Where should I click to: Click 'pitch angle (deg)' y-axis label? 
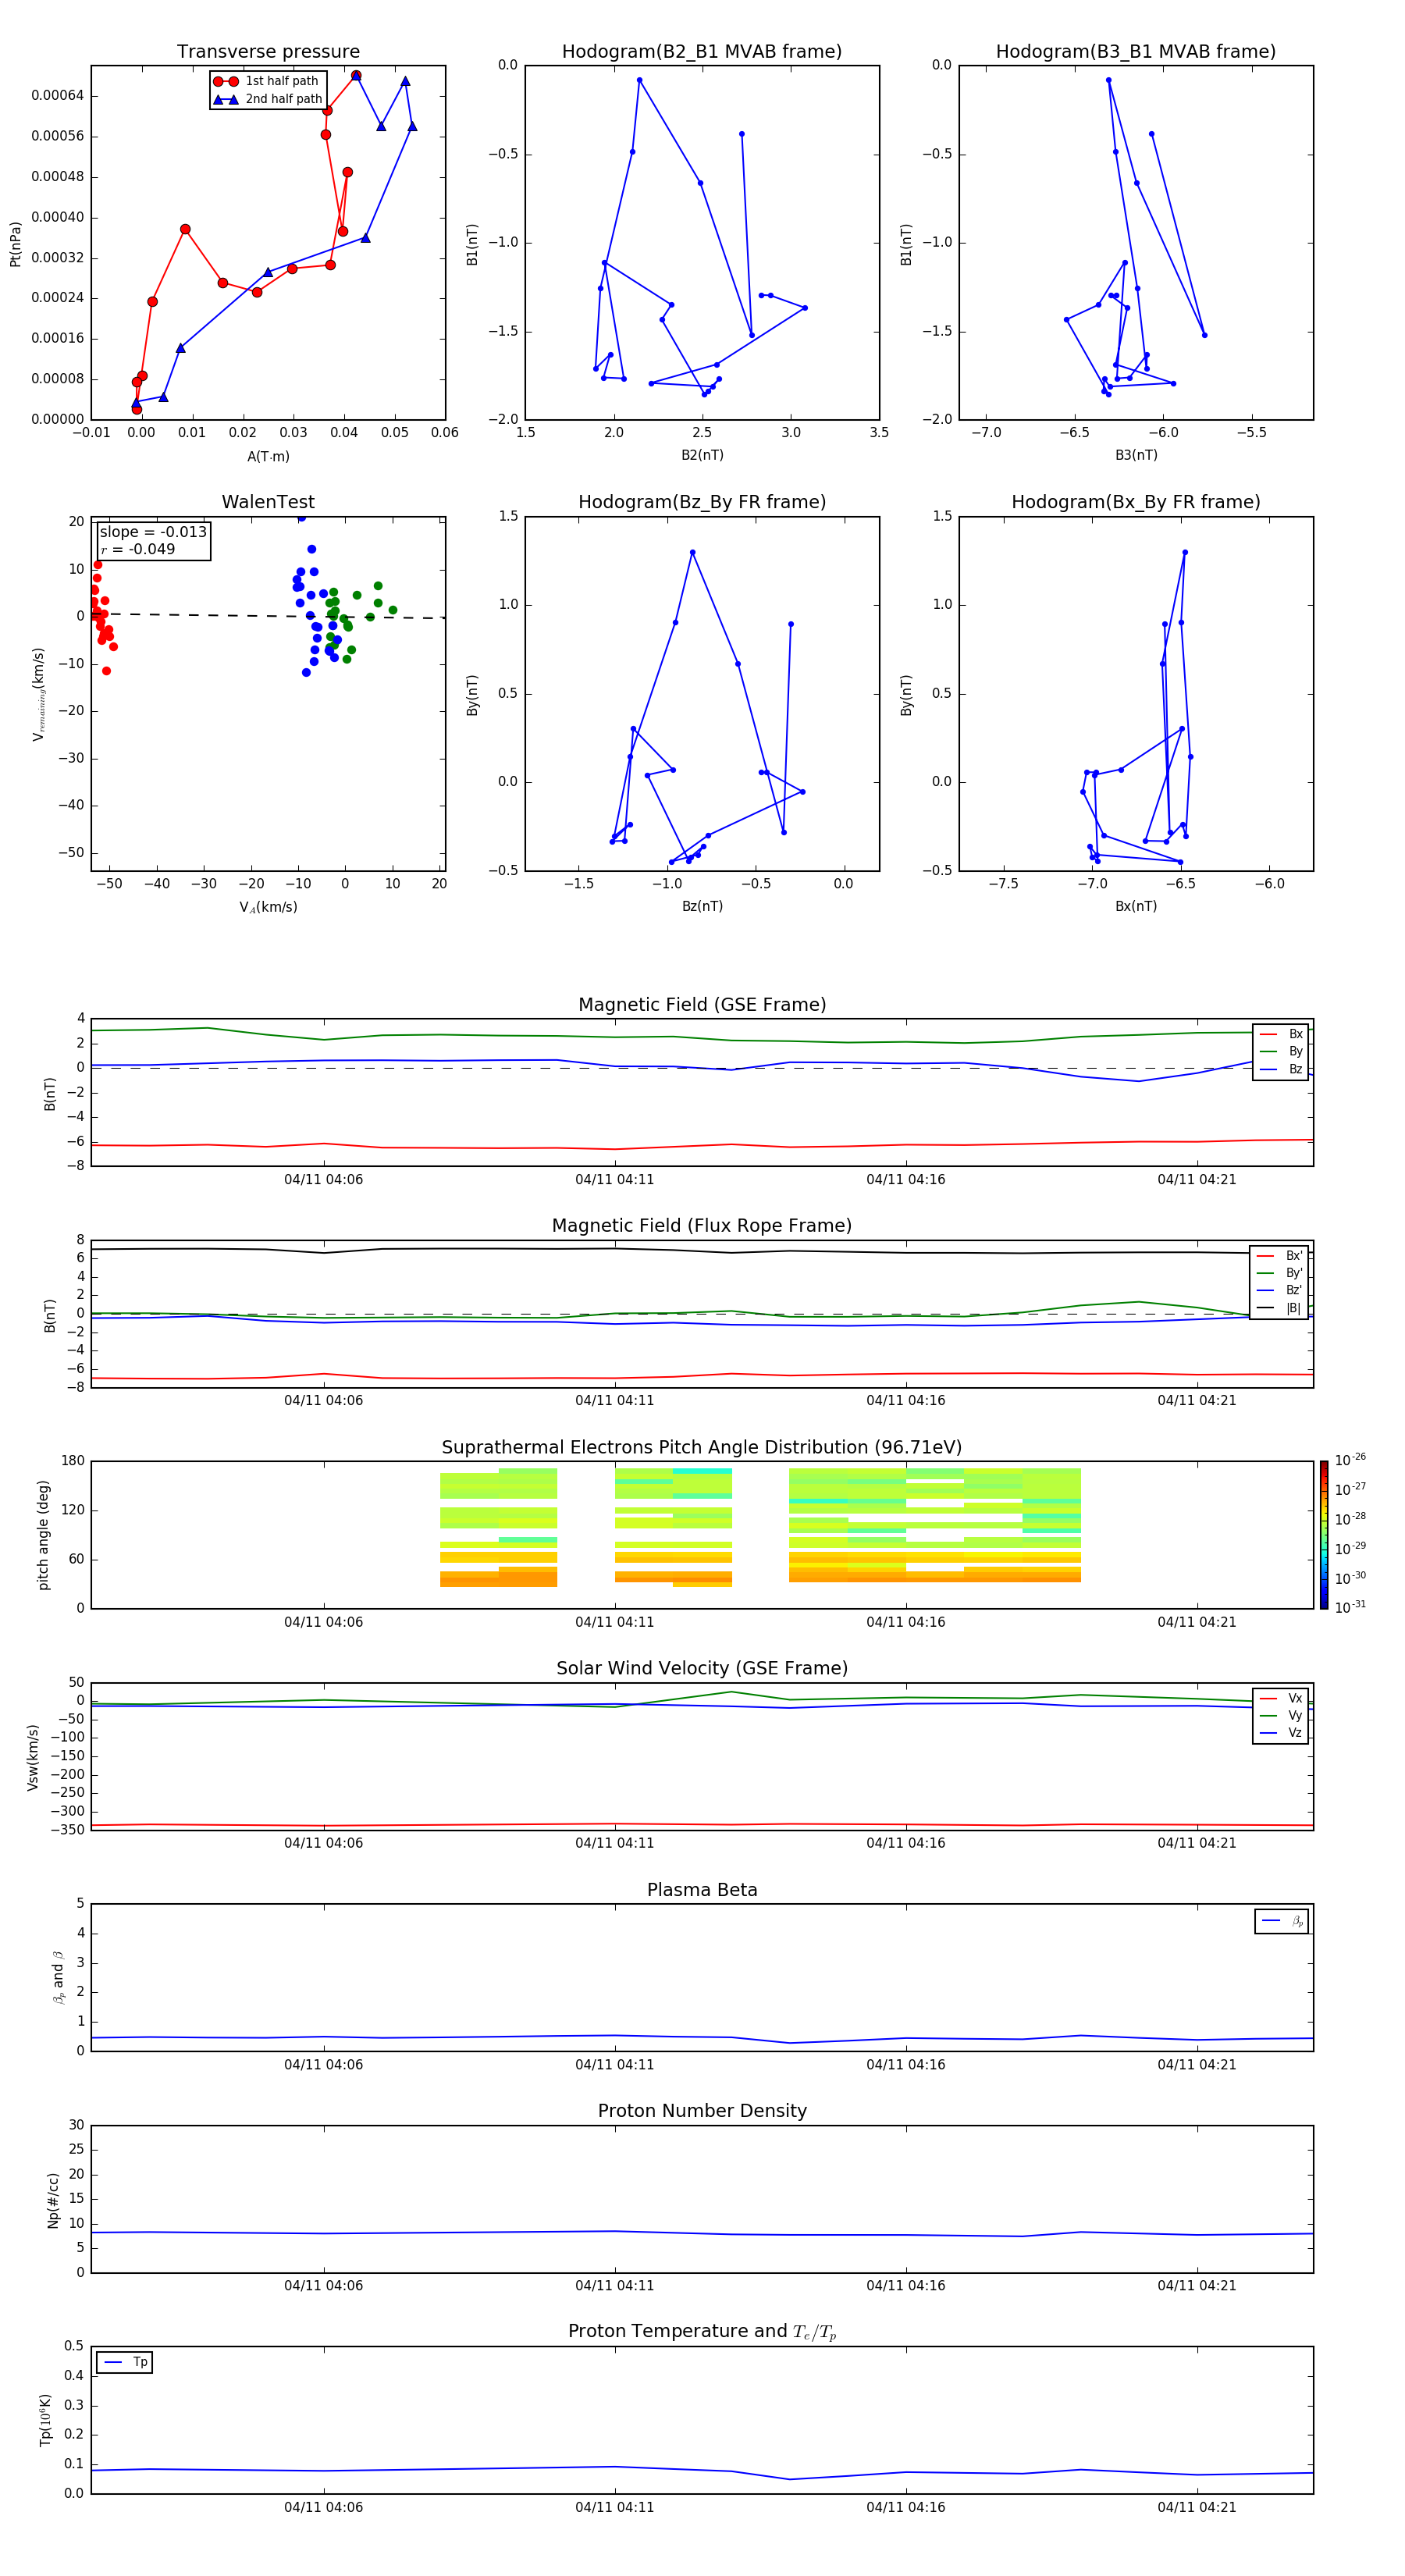[x=43, y=1535]
